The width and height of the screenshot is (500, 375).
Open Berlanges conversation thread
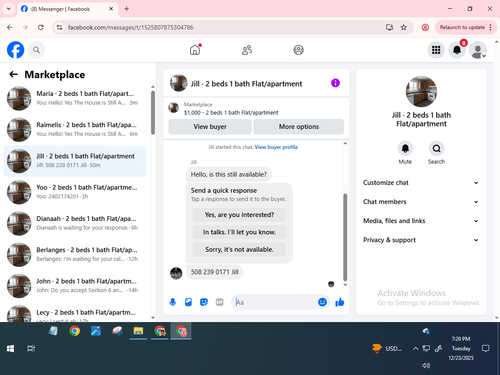coord(75,254)
